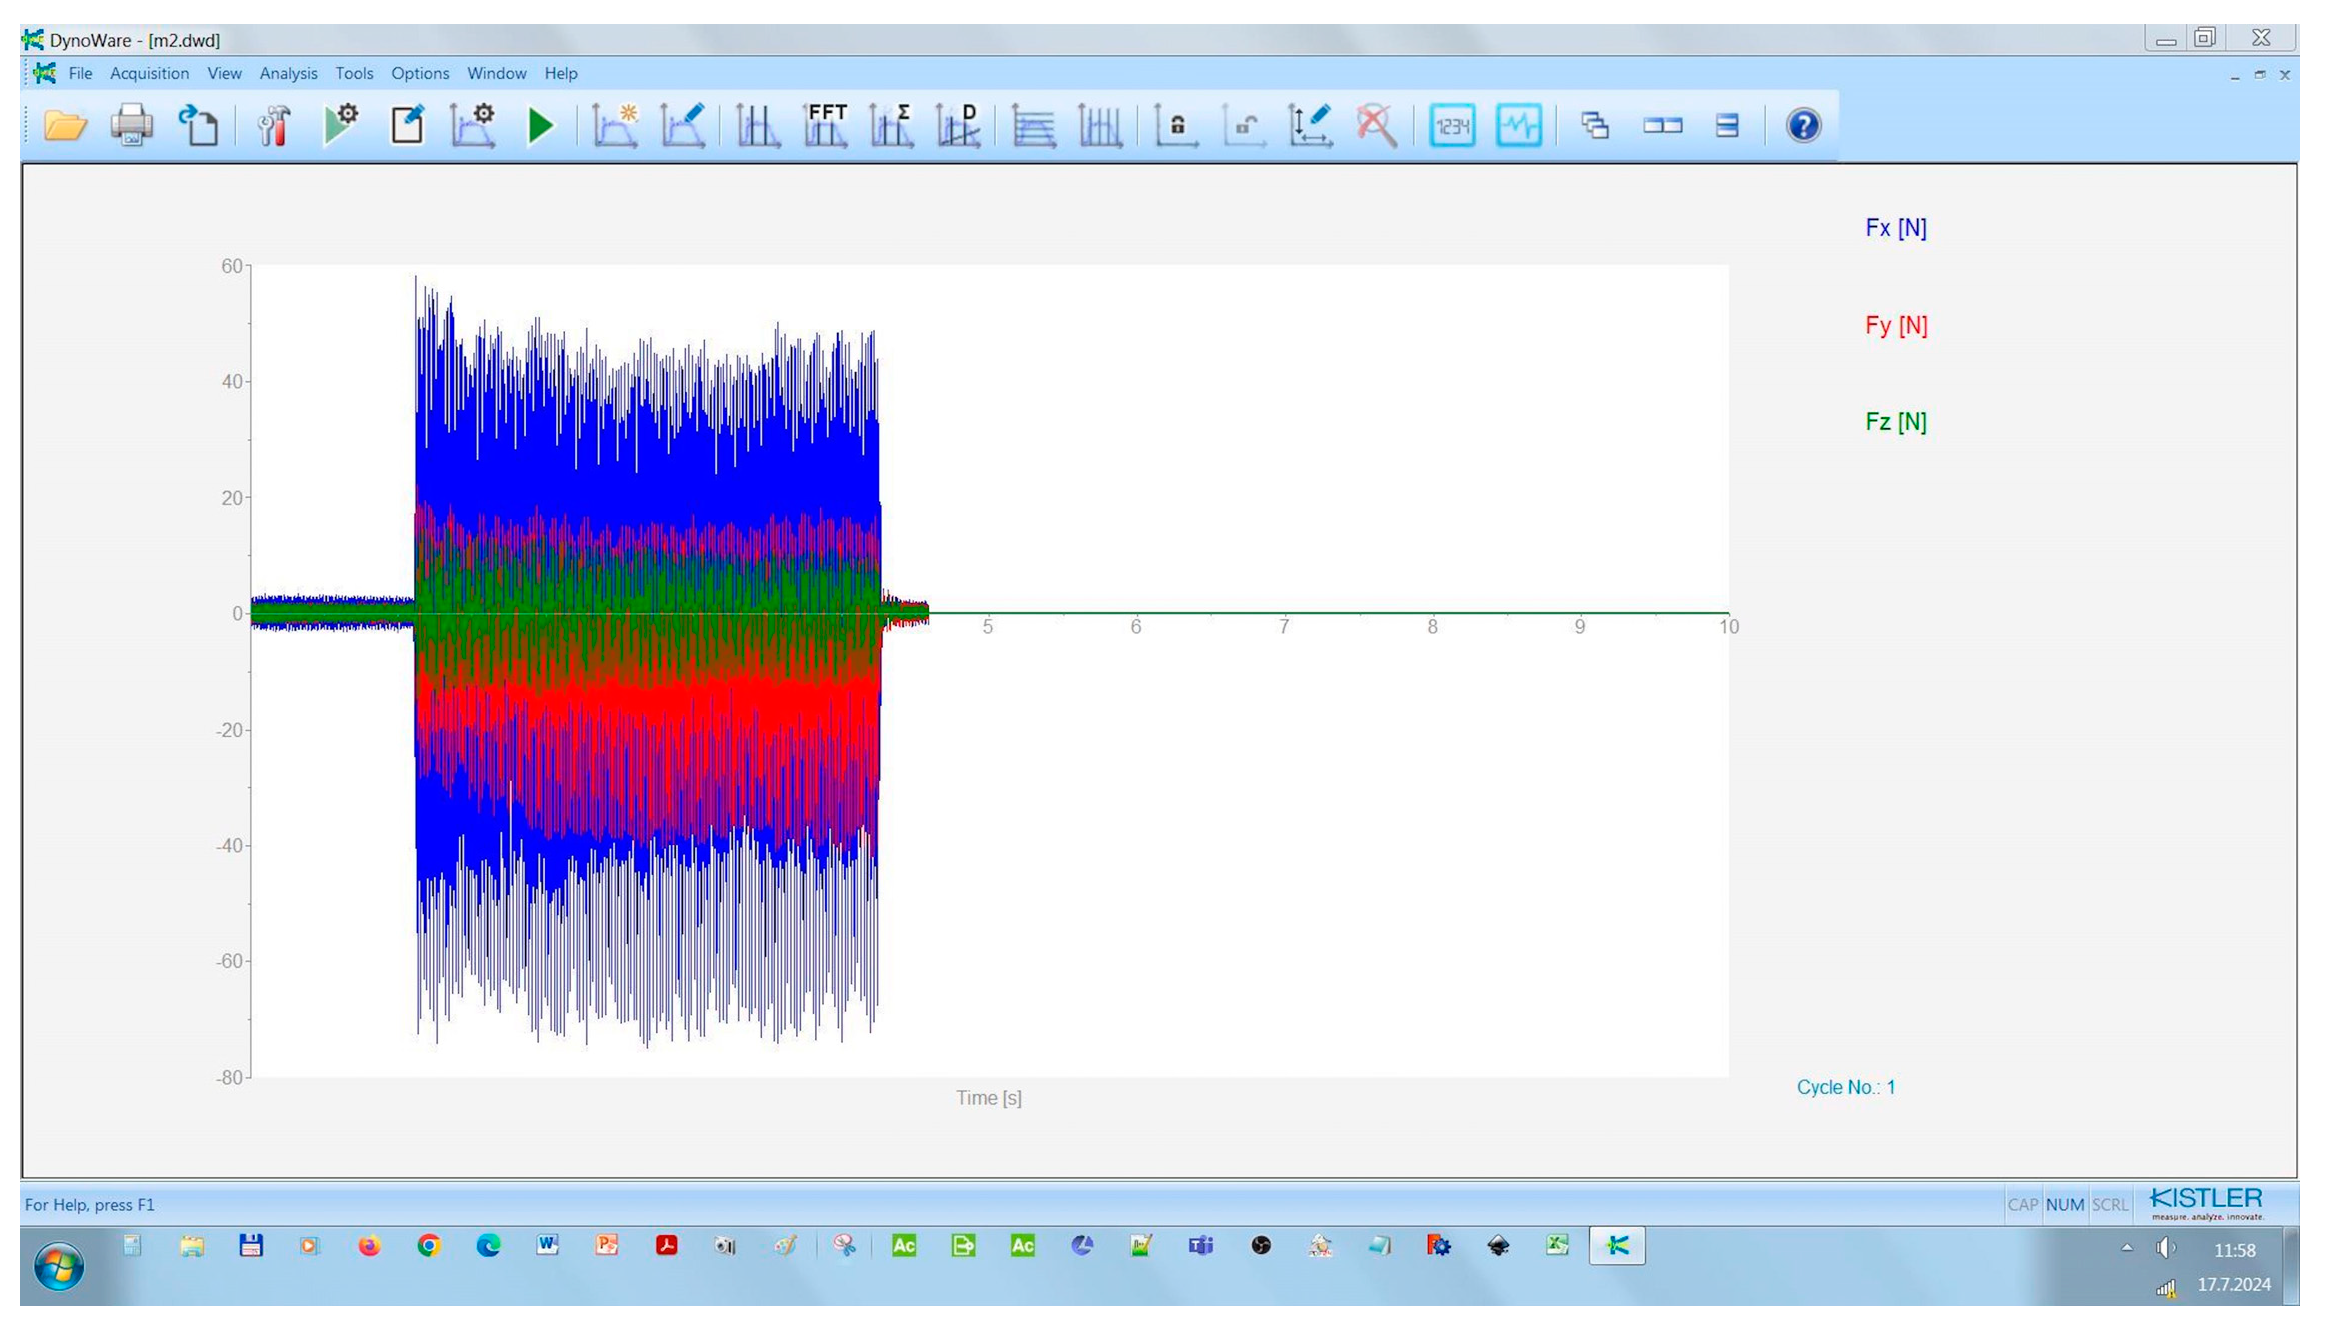Open the Analysis menu
The image size is (2327, 1336).
(x=288, y=73)
